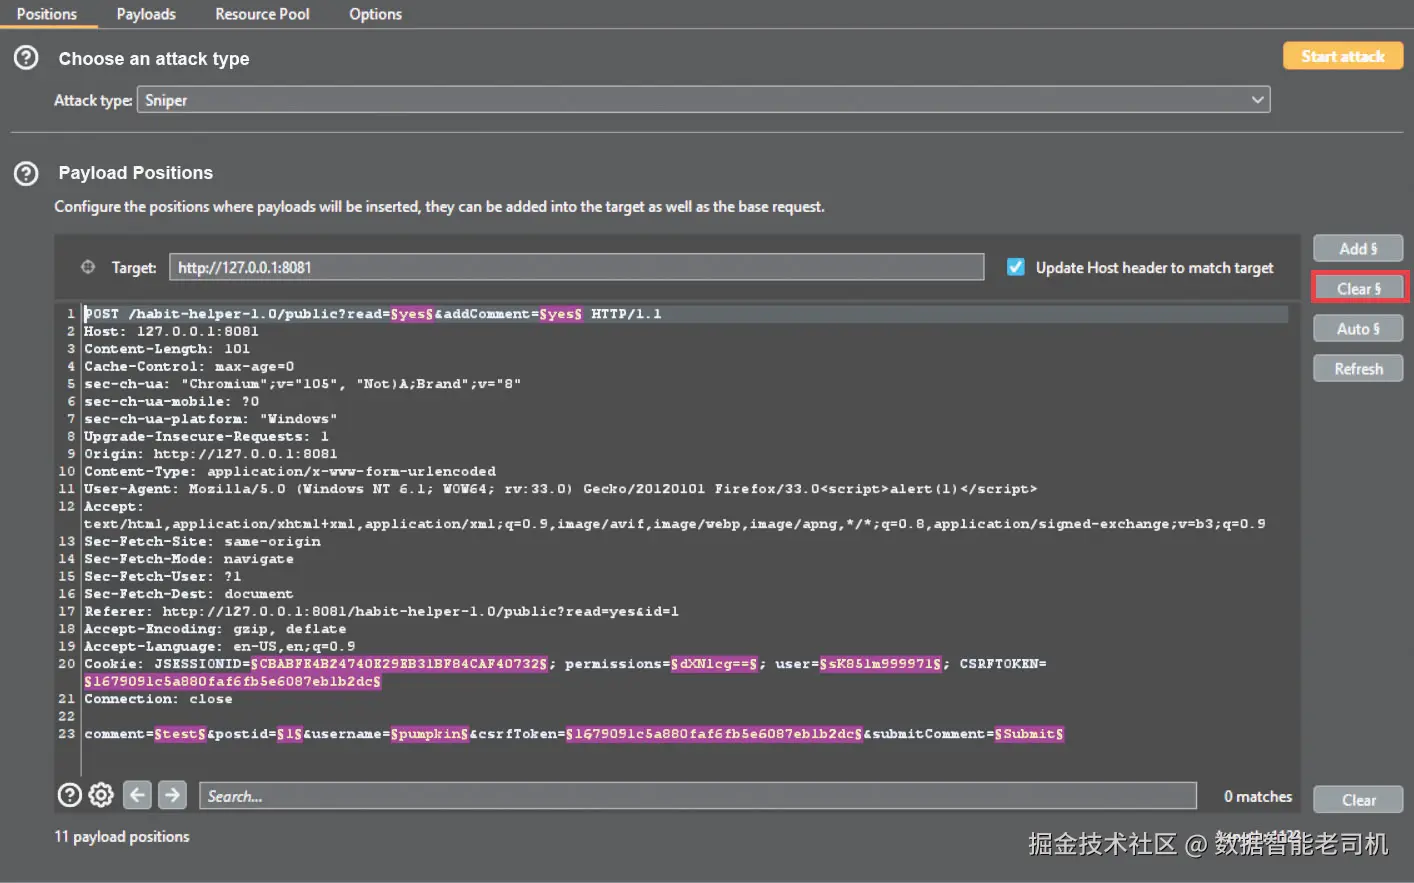Click the addComment §yes§ payload marker
The image size is (1414, 883).
[560, 314]
